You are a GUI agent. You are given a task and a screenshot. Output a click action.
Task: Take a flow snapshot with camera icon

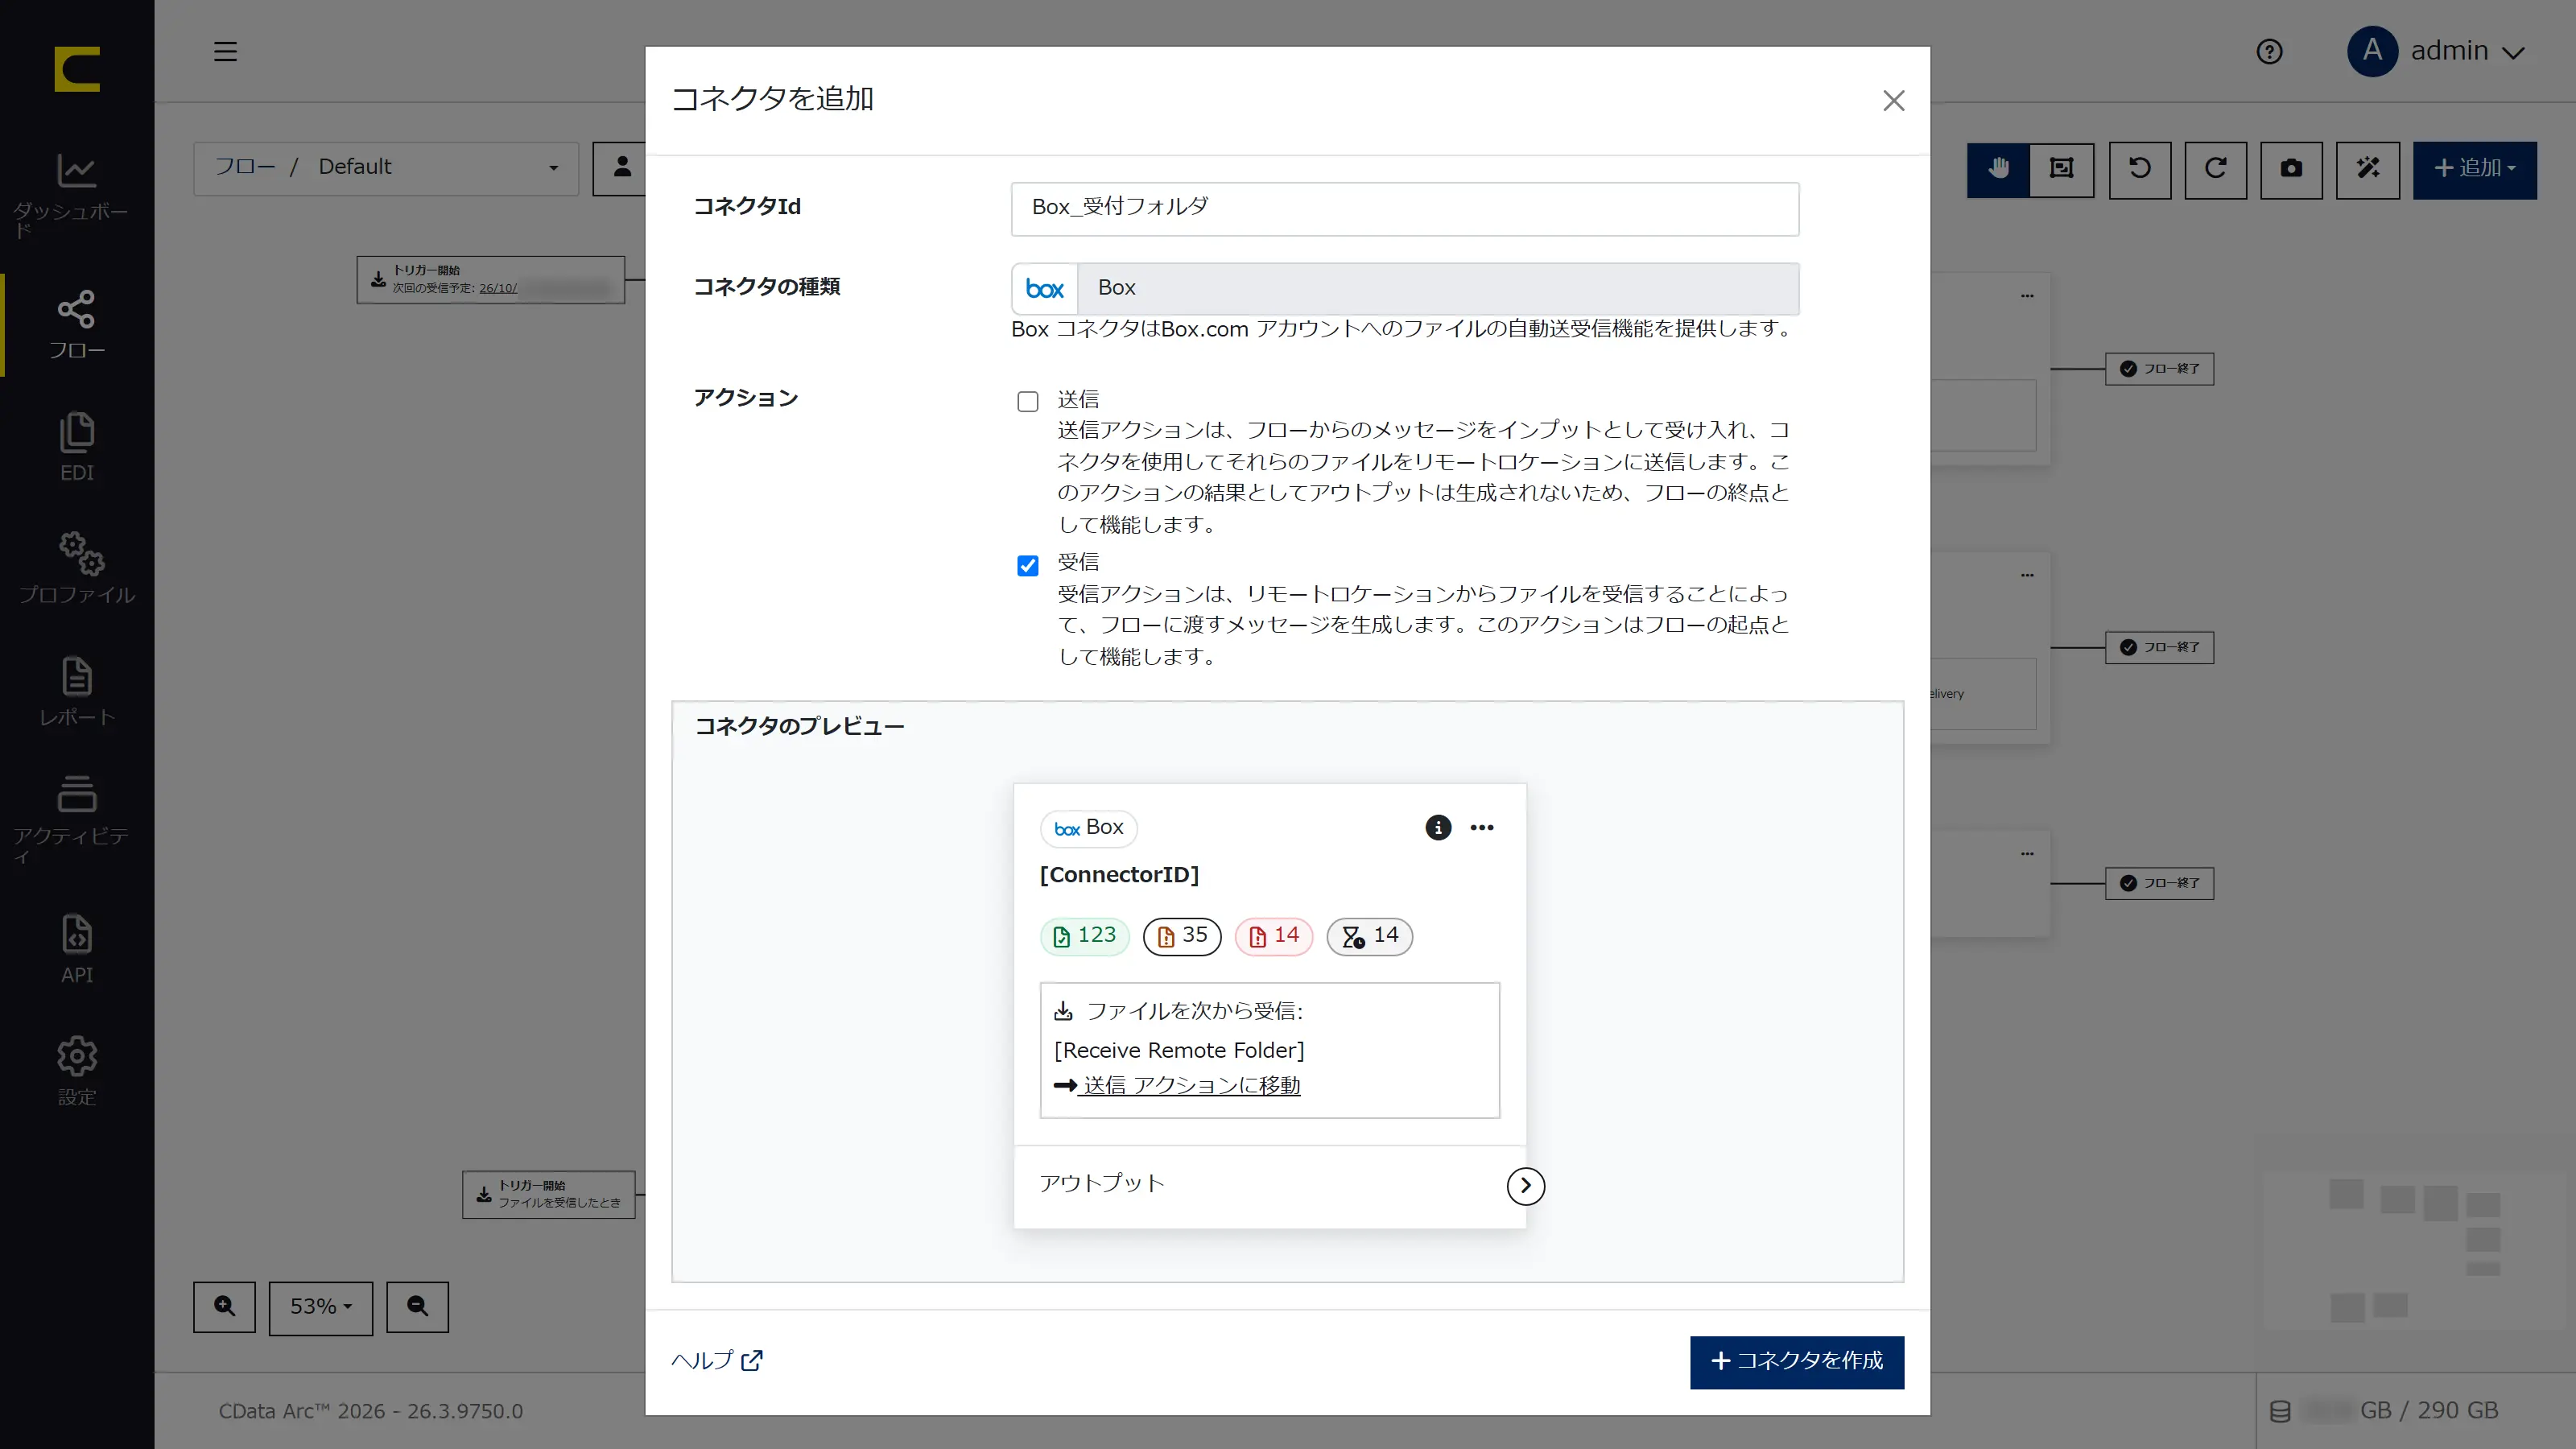coord(2291,169)
